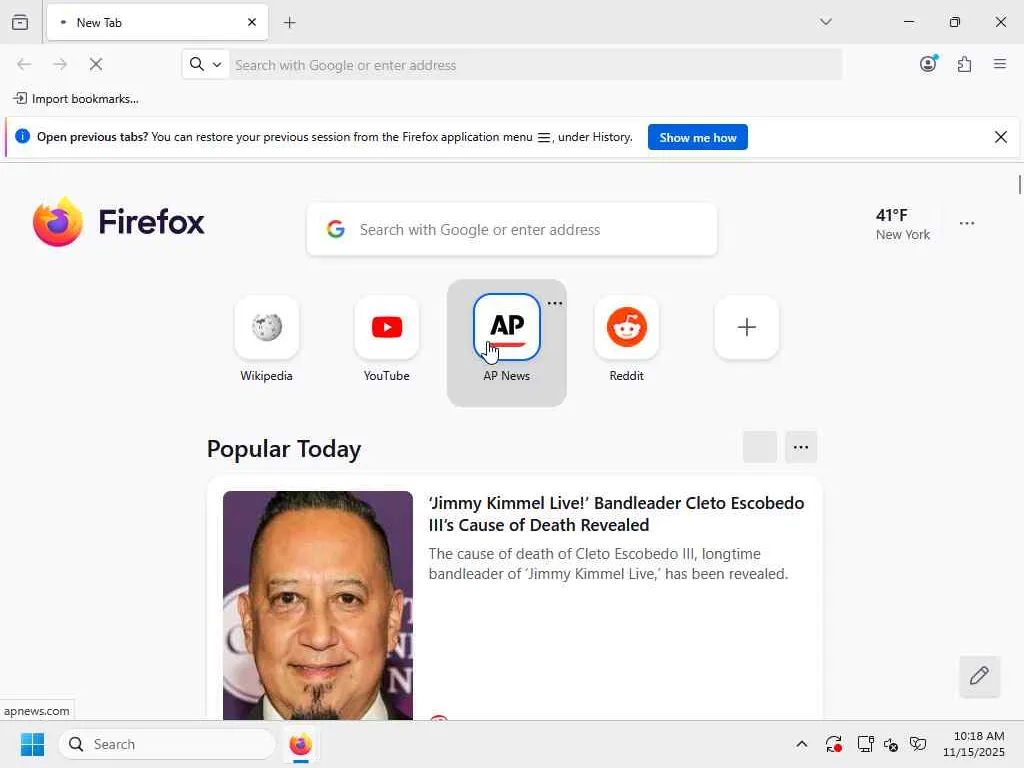Click the sync update tray icon

[x=833, y=744]
